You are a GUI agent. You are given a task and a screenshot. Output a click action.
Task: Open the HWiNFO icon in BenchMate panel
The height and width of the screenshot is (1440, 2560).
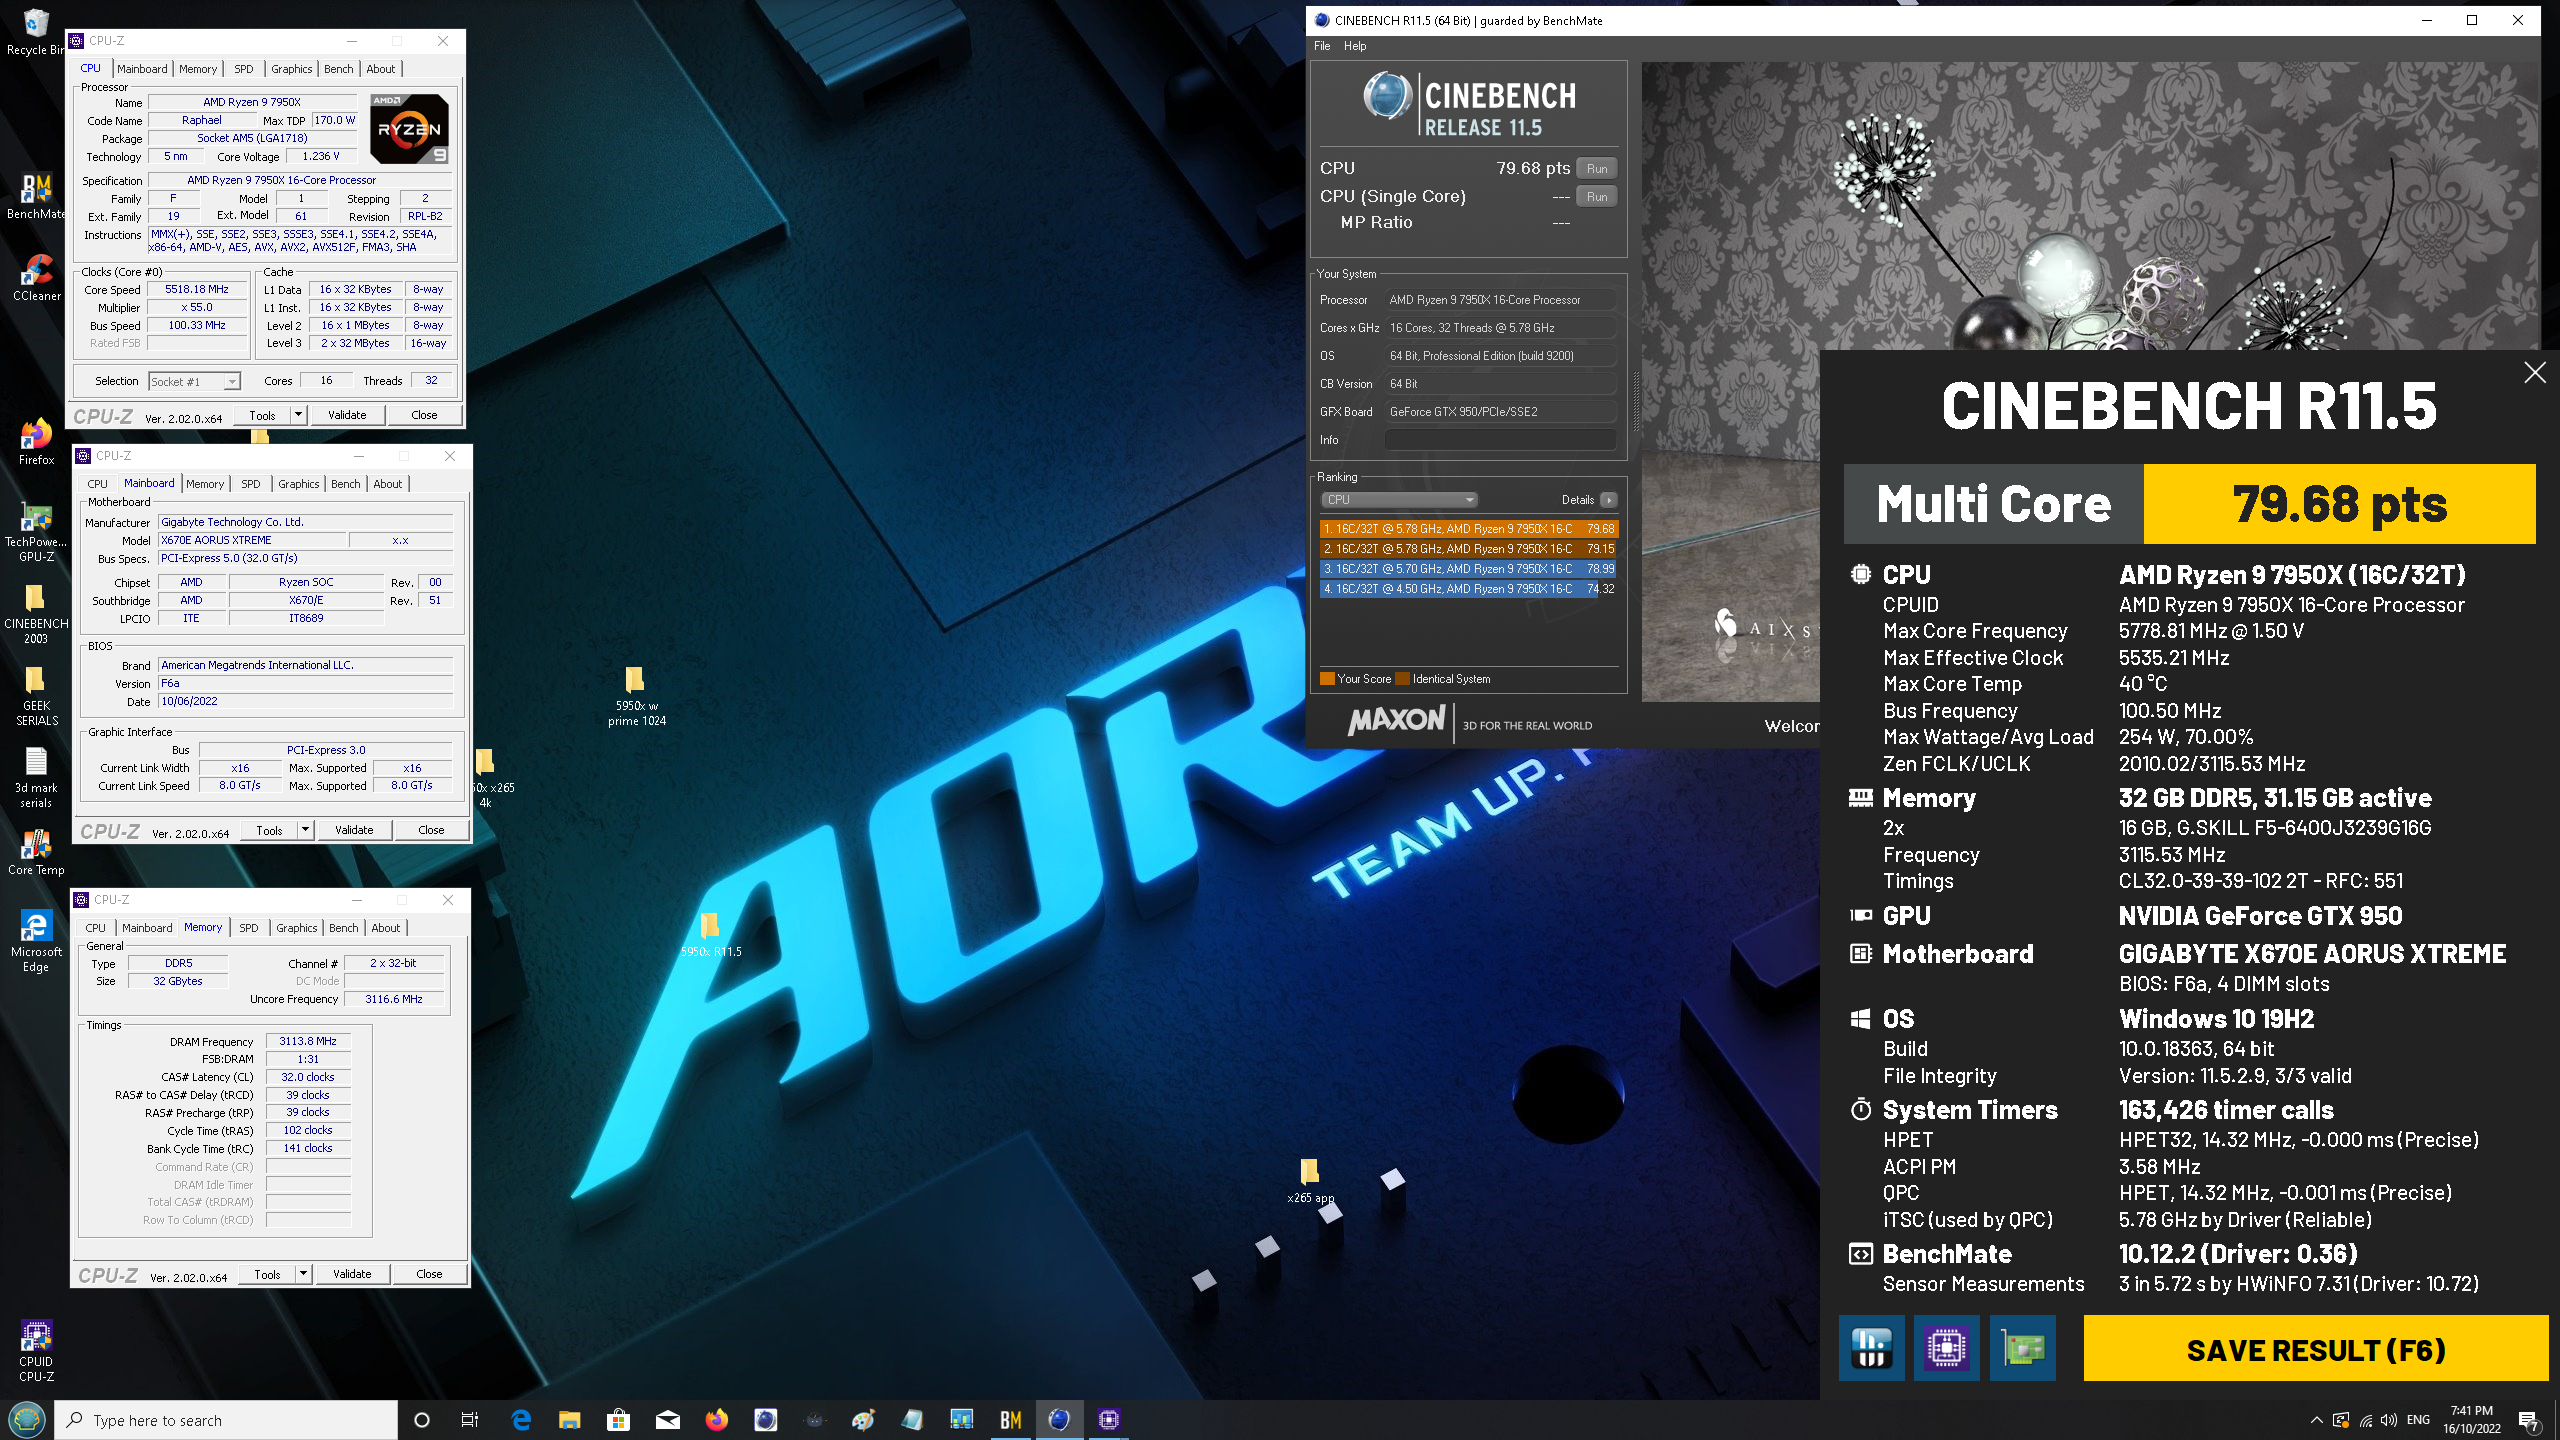pos(1871,1348)
